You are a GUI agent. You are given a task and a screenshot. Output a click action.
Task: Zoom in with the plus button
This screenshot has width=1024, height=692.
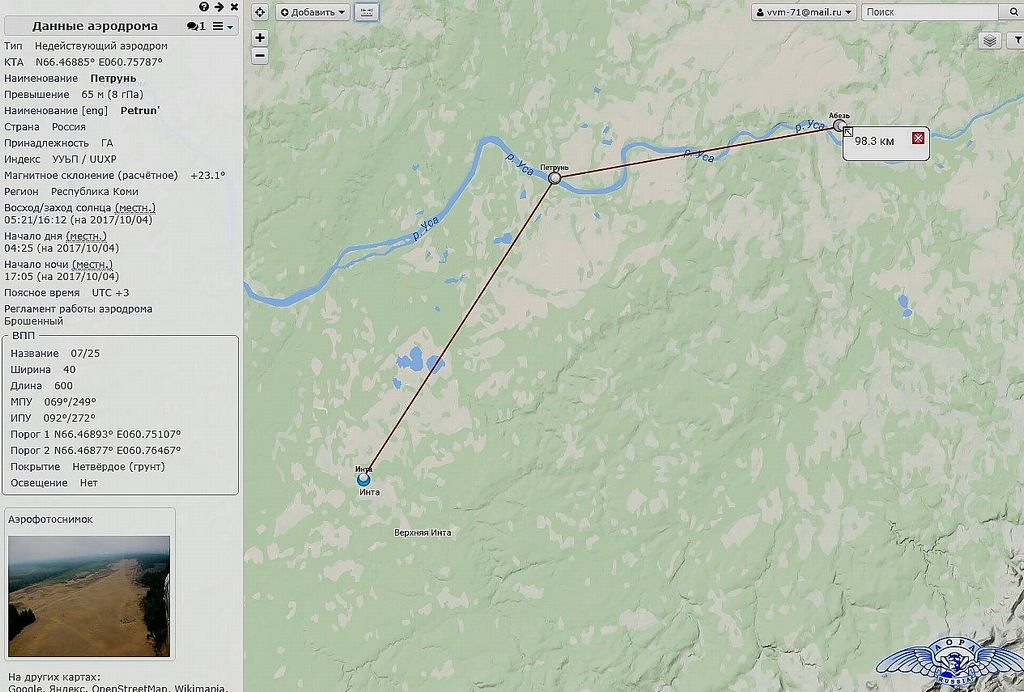260,38
